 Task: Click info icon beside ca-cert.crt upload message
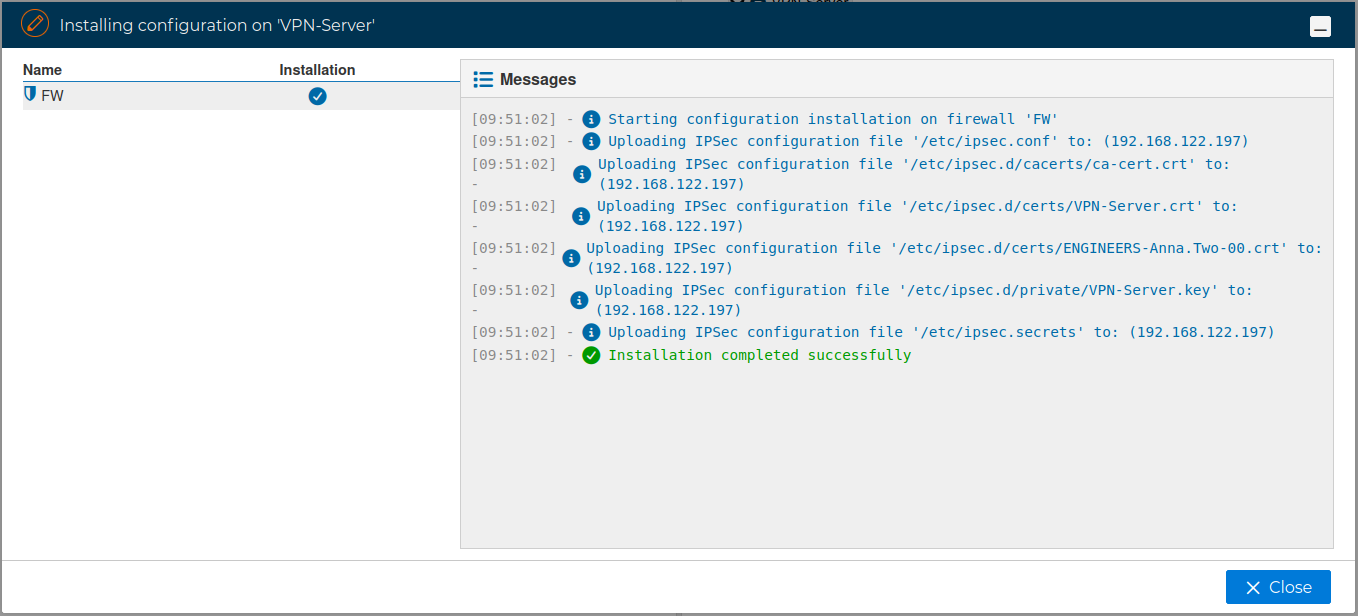581,174
